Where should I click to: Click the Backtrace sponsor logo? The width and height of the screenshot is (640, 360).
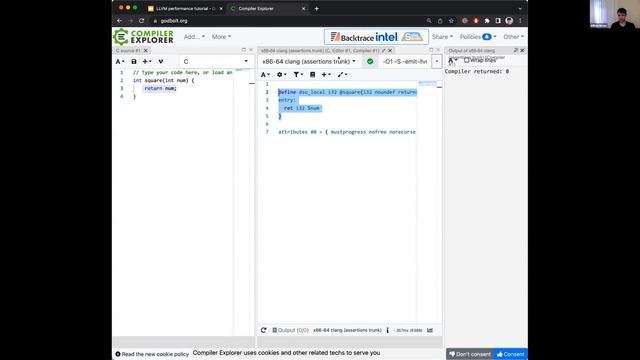pos(352,37)
